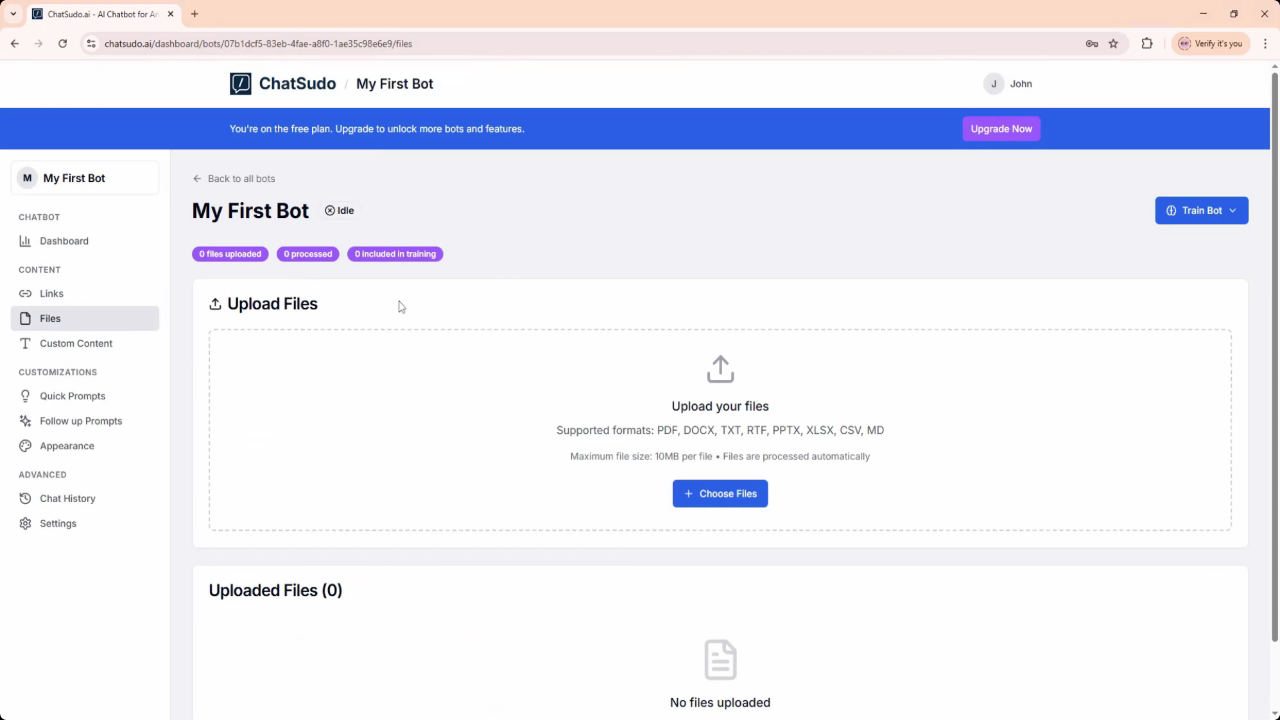
Task: Click the Upload your files drop zone text
Action: (x=720, y=407)
